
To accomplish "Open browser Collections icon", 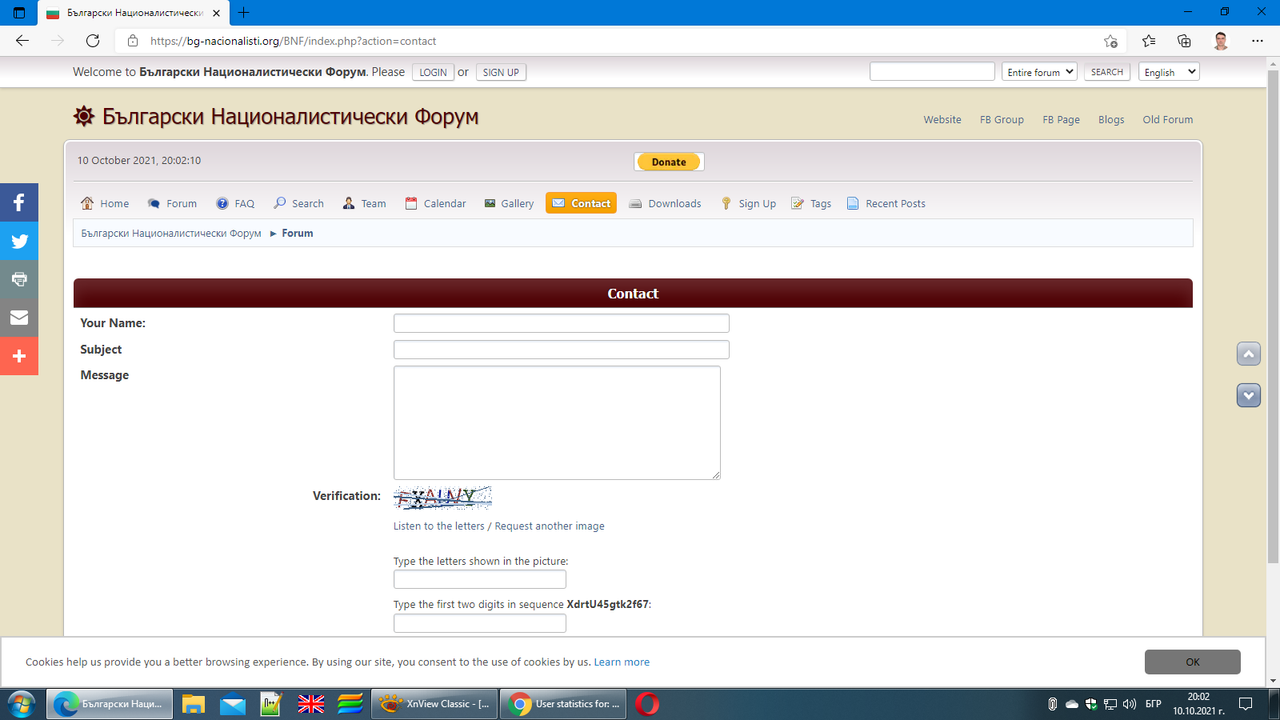I will tap(1184, 41).
